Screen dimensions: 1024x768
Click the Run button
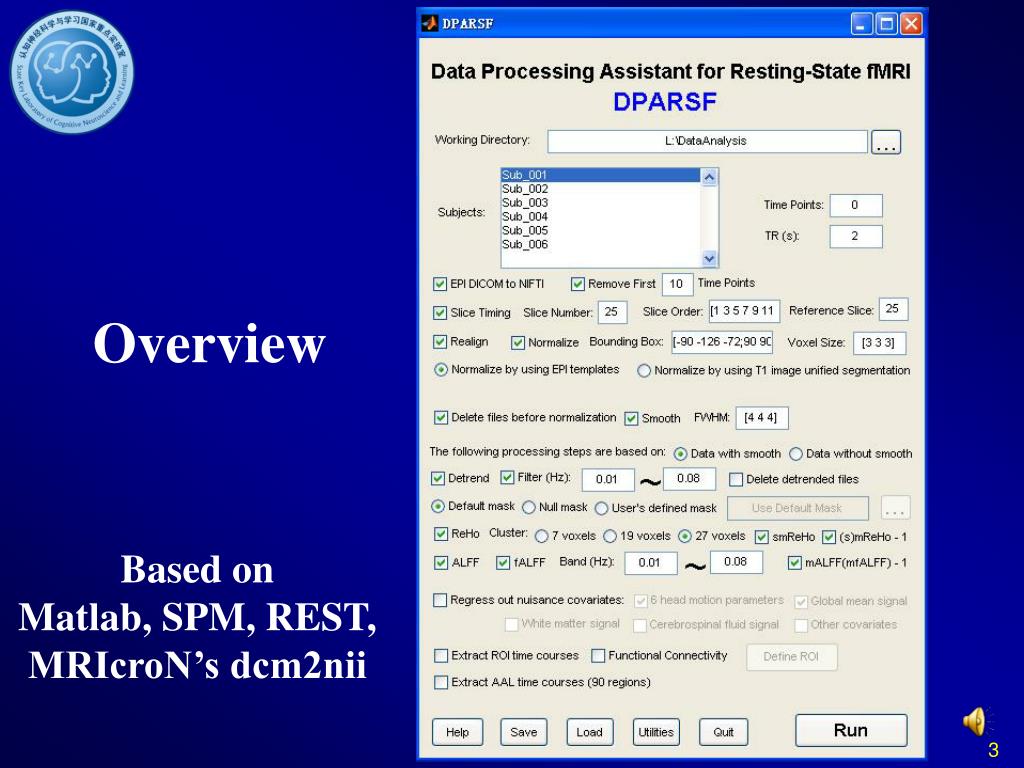tap(852, 730)
